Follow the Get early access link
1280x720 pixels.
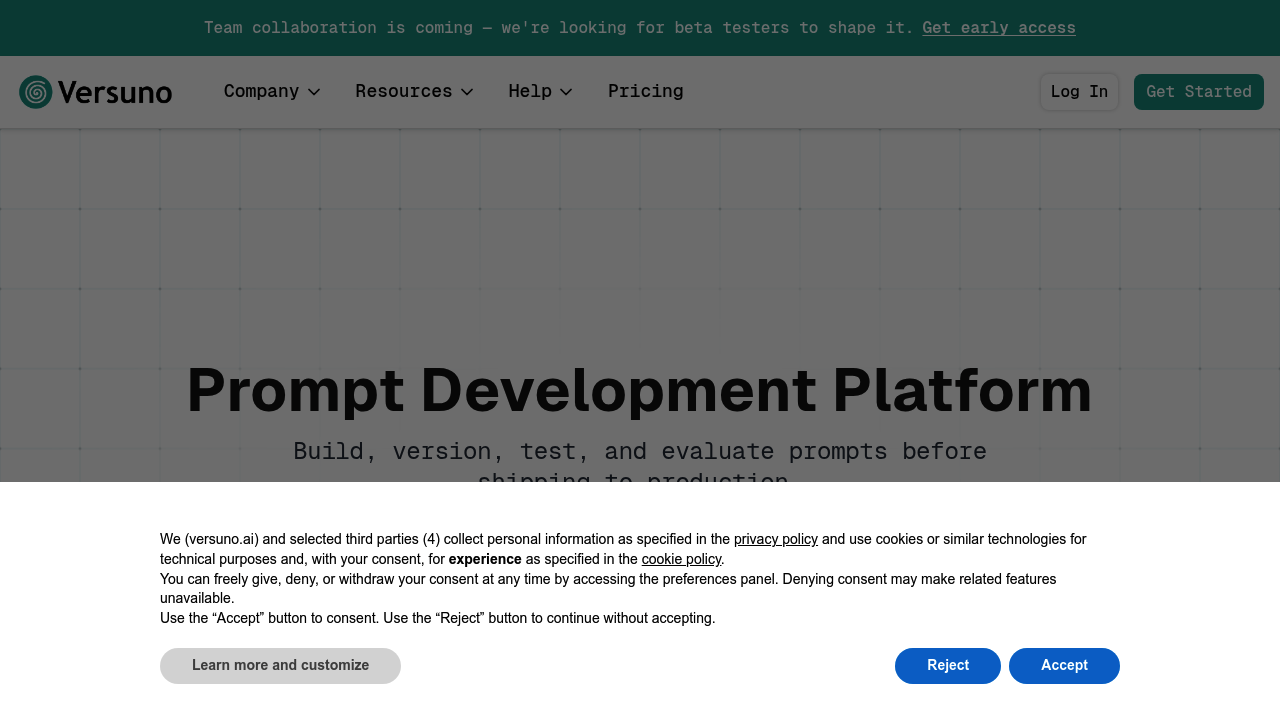click(x=999, y=28)
